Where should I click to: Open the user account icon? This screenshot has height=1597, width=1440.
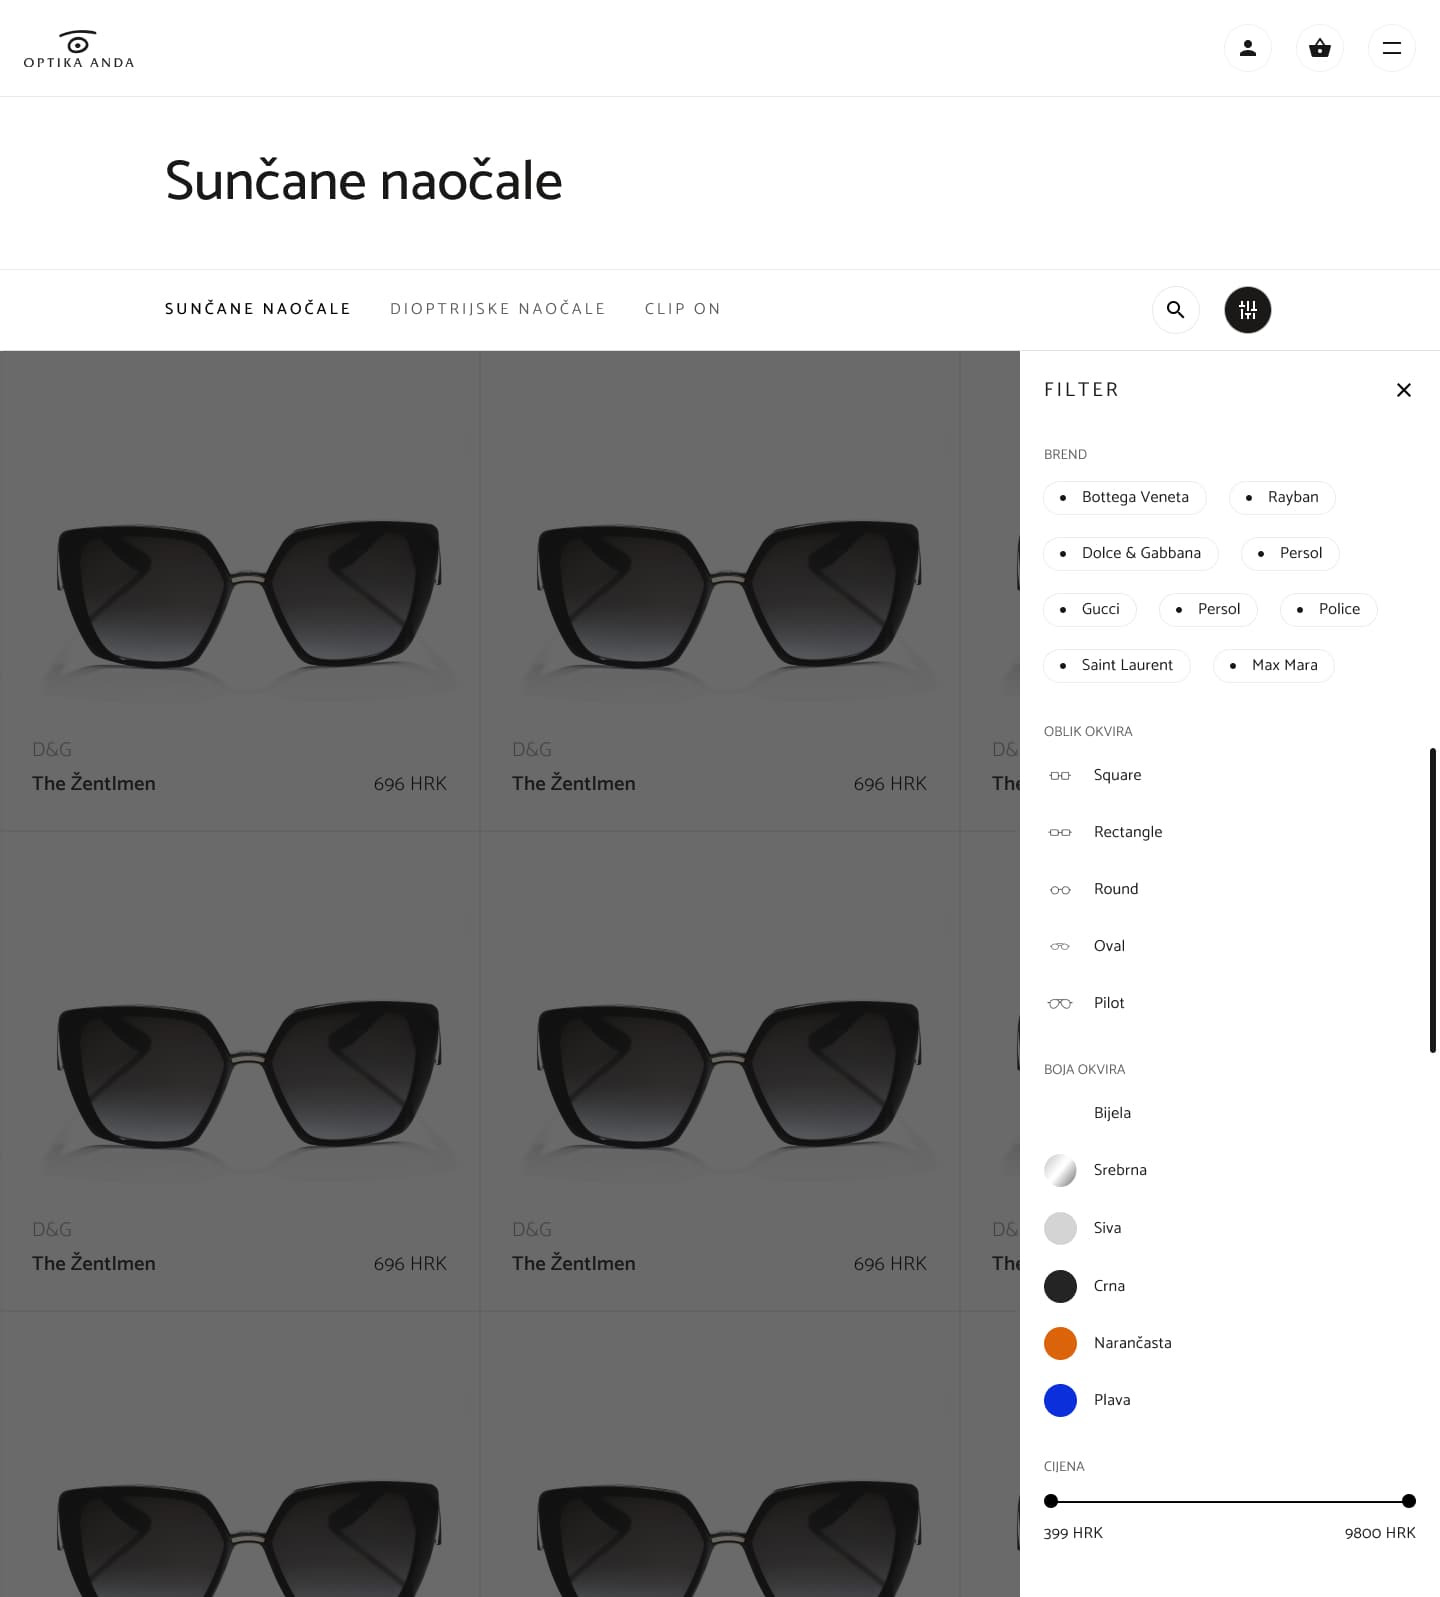[1248, 48]
